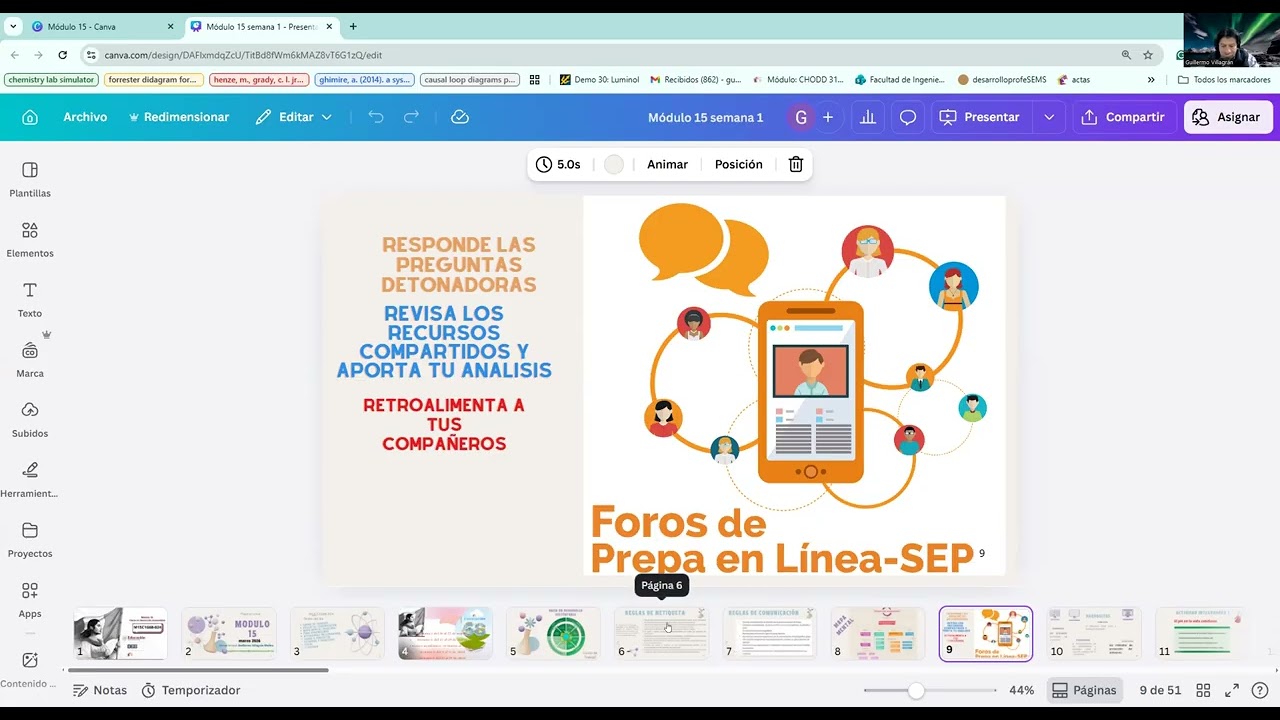The width and height of the screenshot is (1280, 720).
Task: Click the thumbnail strip horizontal scrollbar
Action: [199, 670]
